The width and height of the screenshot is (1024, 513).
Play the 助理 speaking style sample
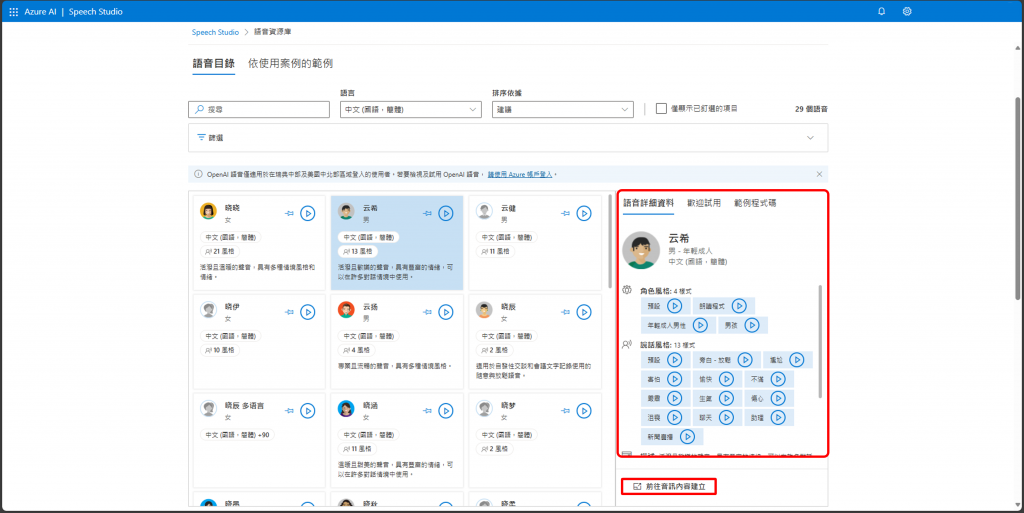click(778, 417)
